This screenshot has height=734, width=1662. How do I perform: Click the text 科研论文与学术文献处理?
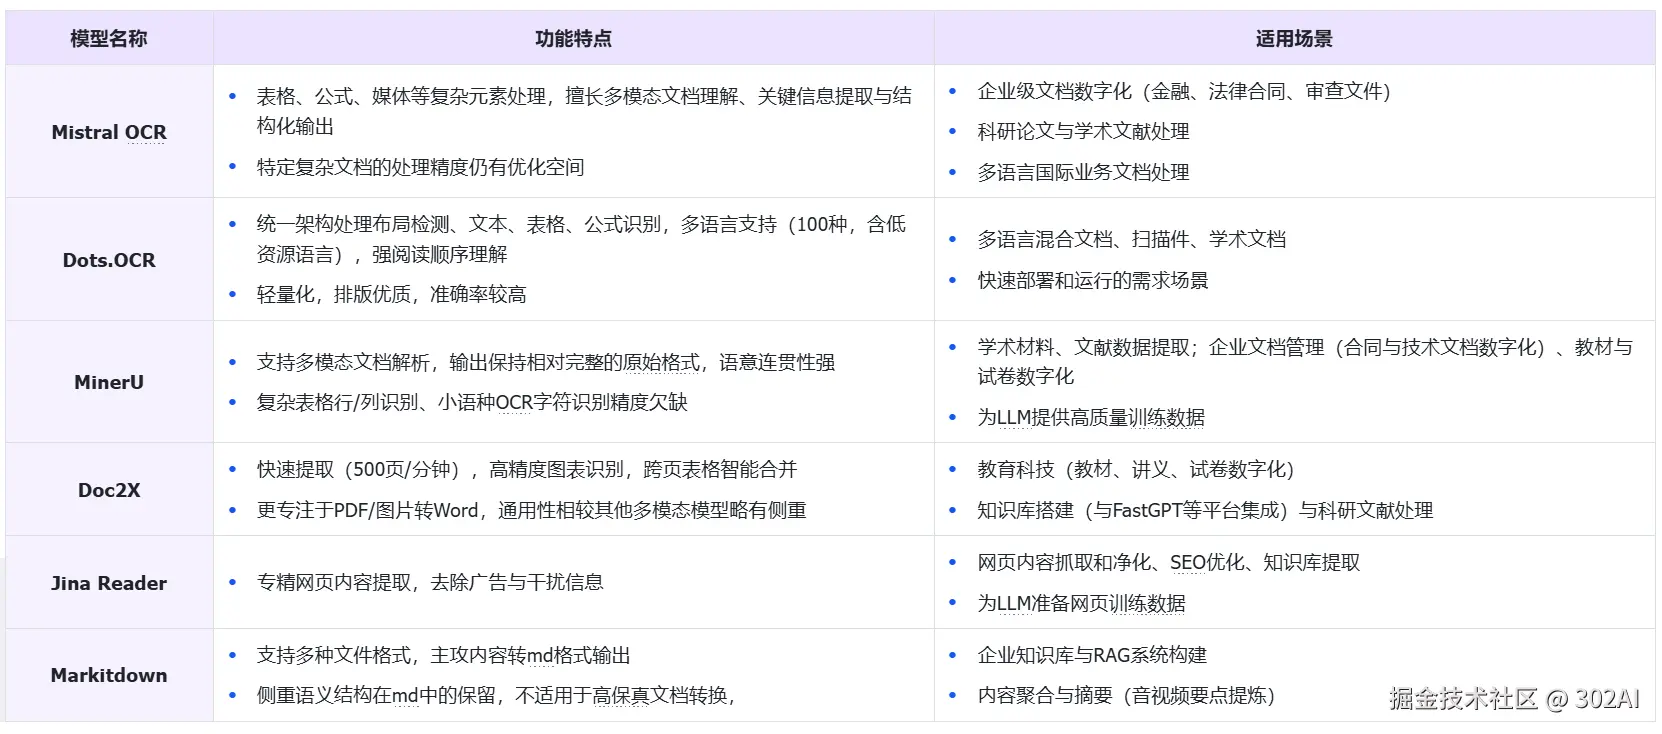coord(1083,131)
